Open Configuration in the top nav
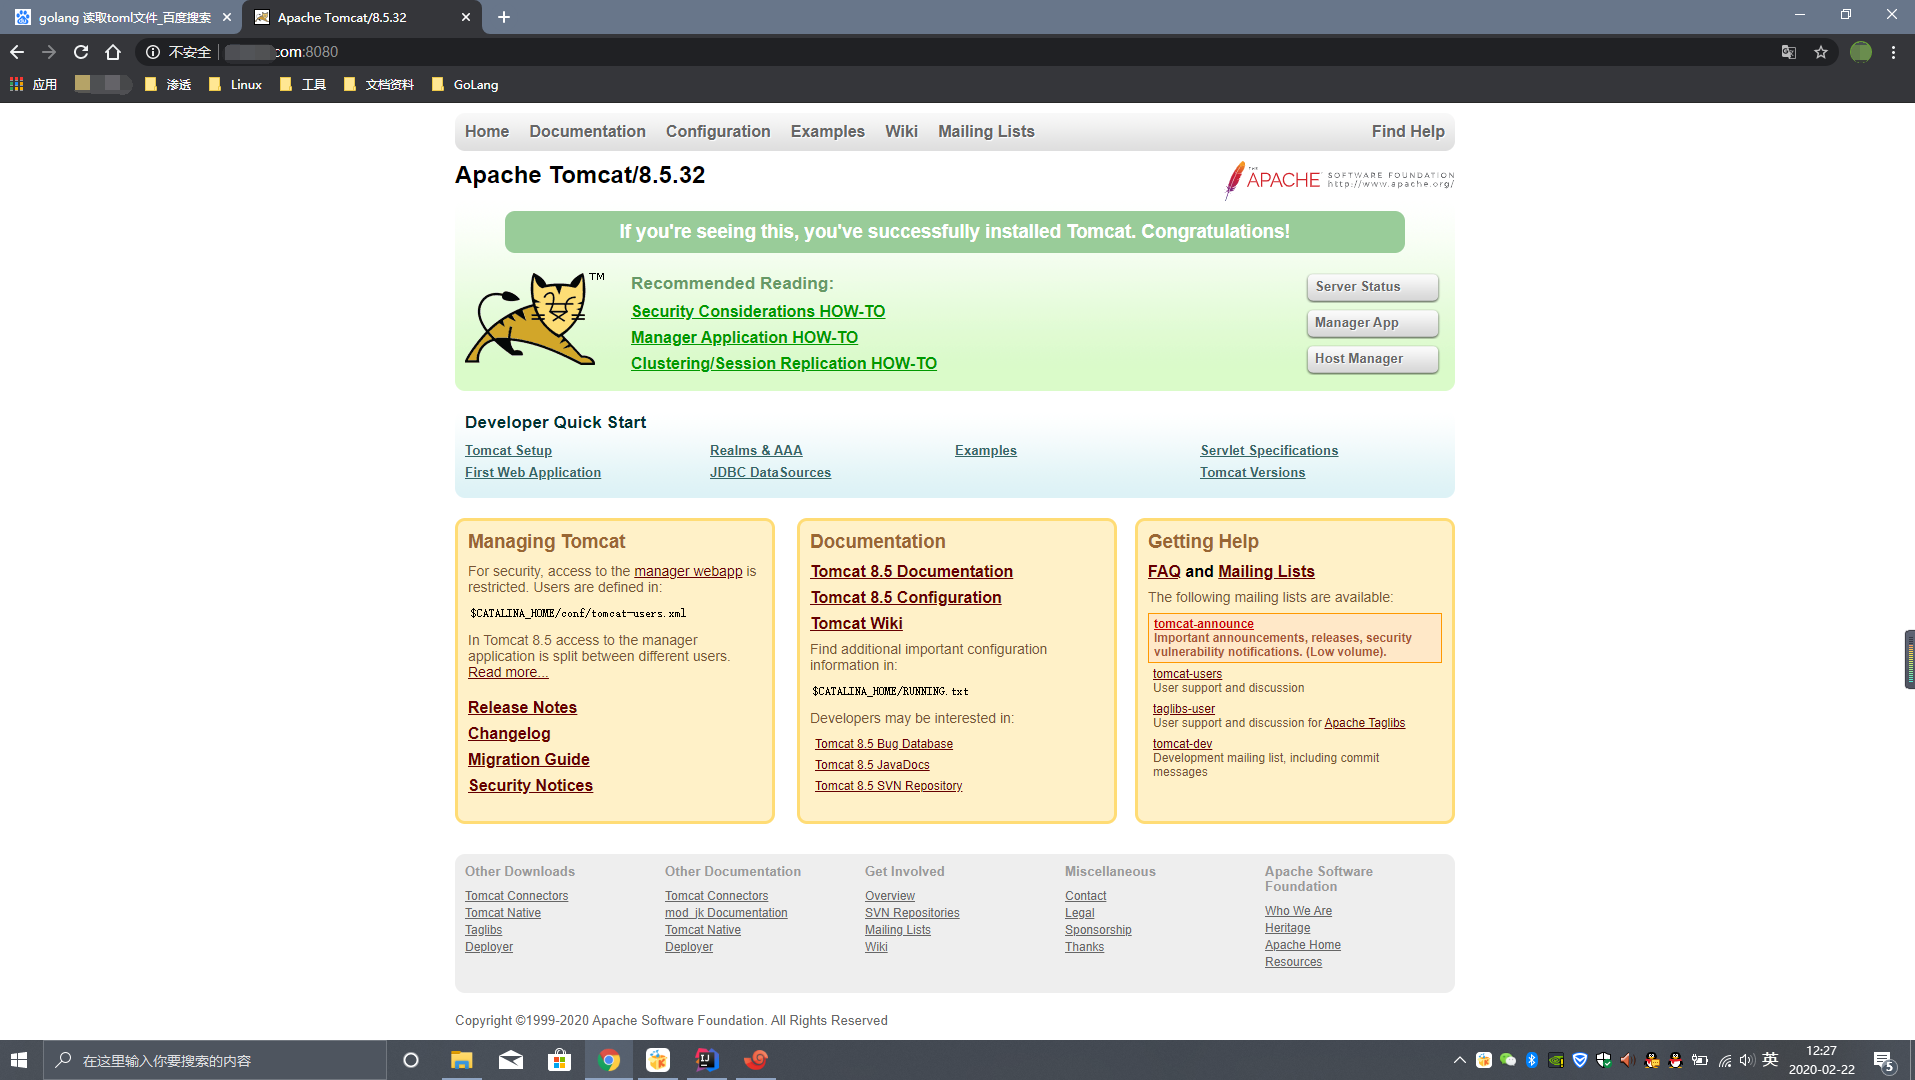 [x=718, y=131]
